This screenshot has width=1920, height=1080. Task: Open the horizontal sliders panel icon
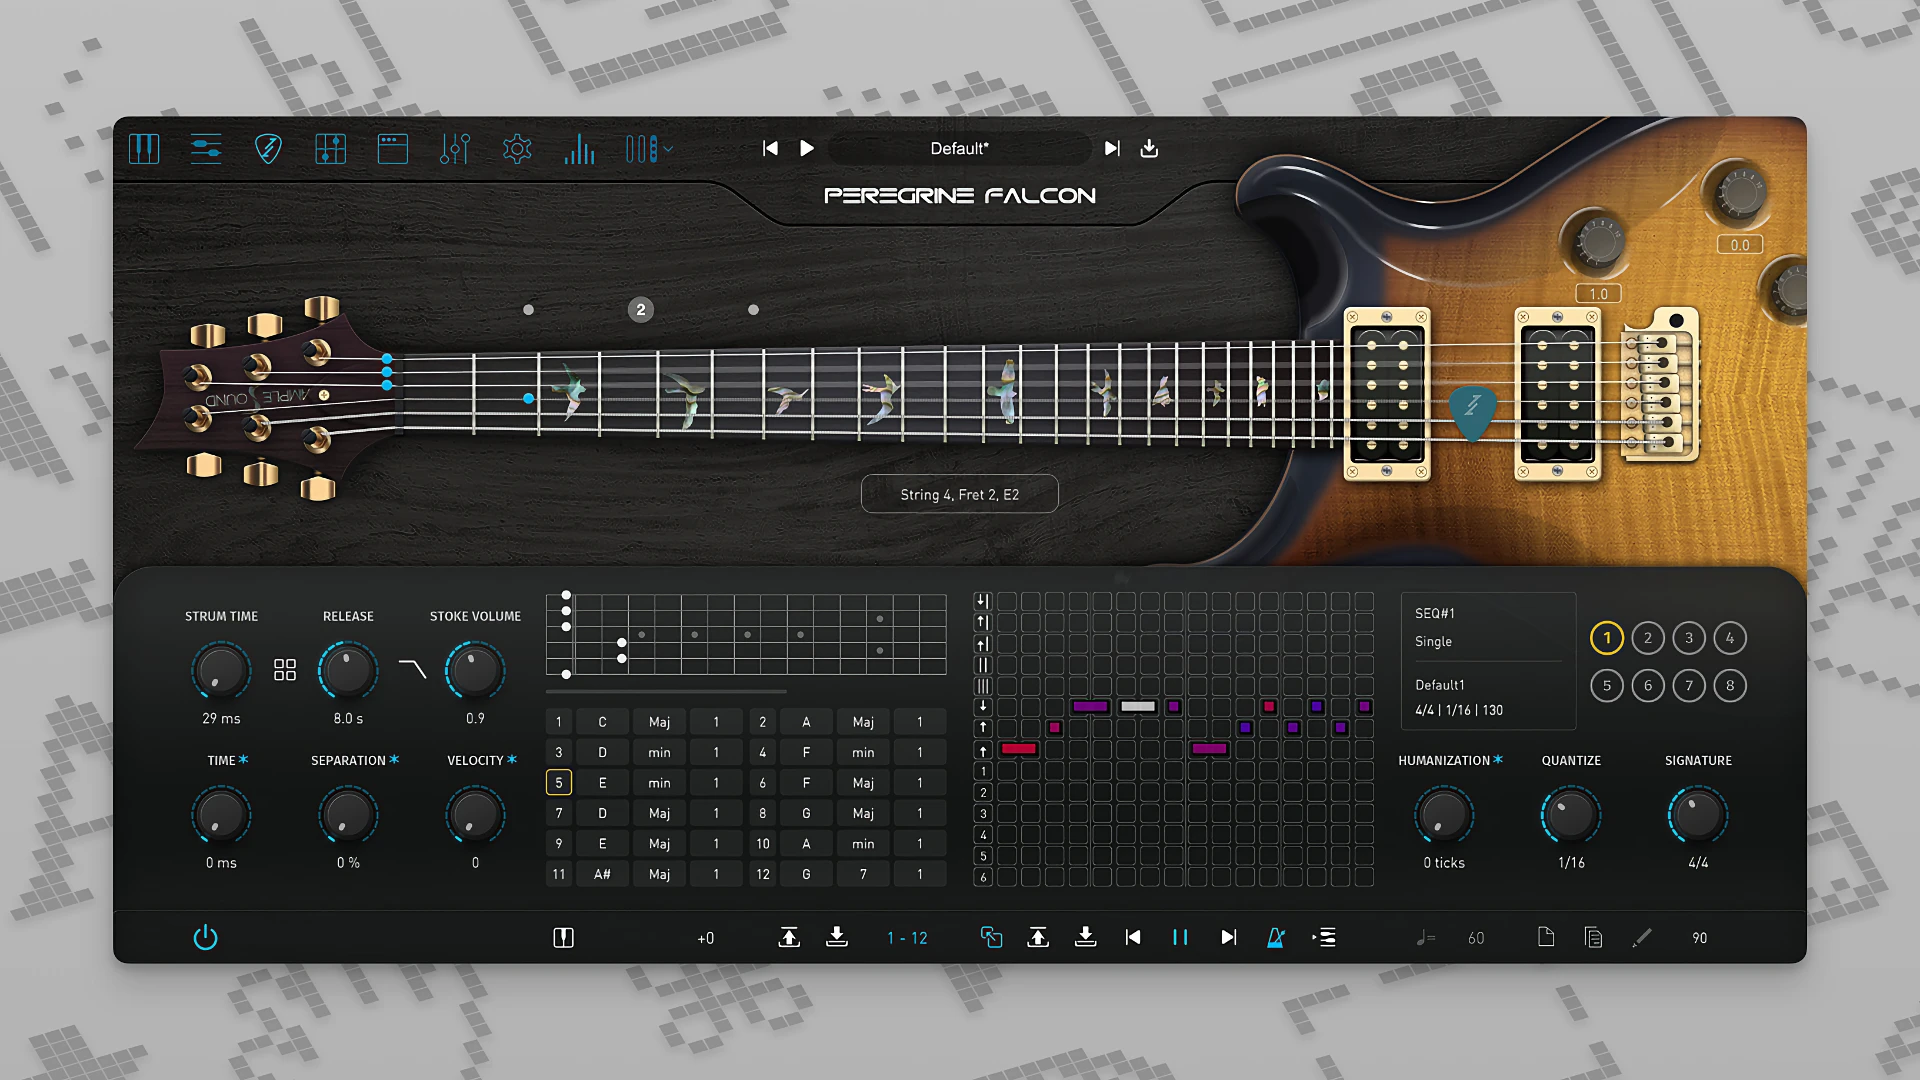[x=206, y=149]
